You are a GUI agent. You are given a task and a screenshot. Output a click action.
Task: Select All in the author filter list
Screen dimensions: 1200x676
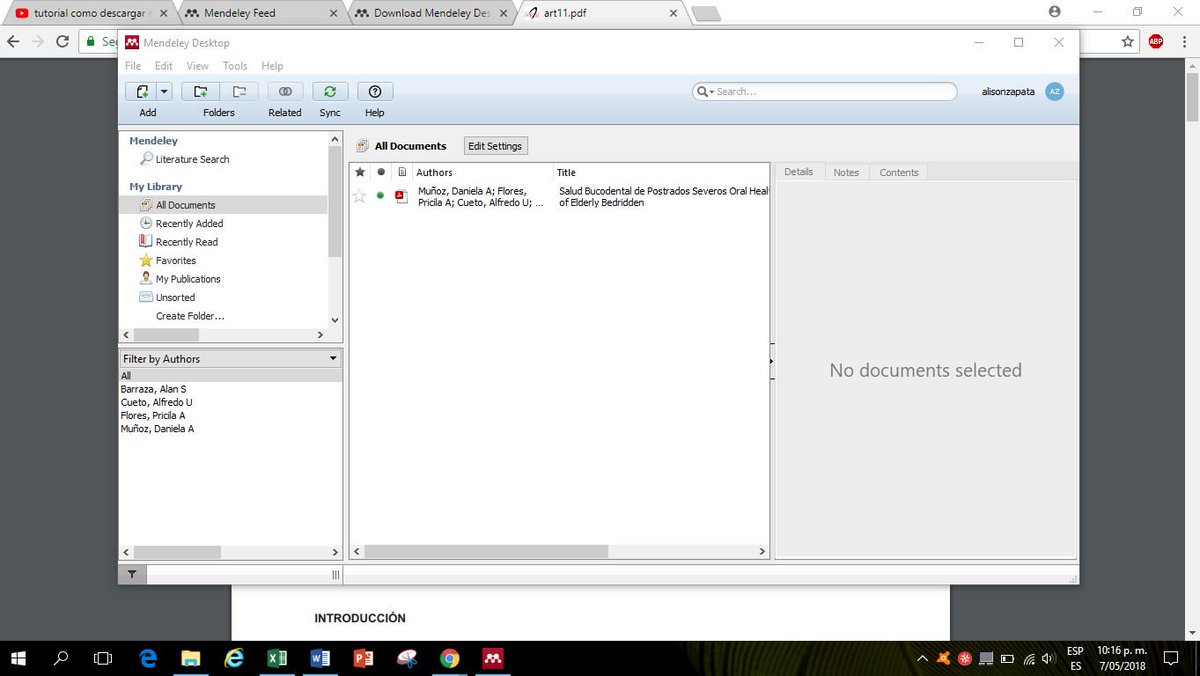tap(230, 376)
